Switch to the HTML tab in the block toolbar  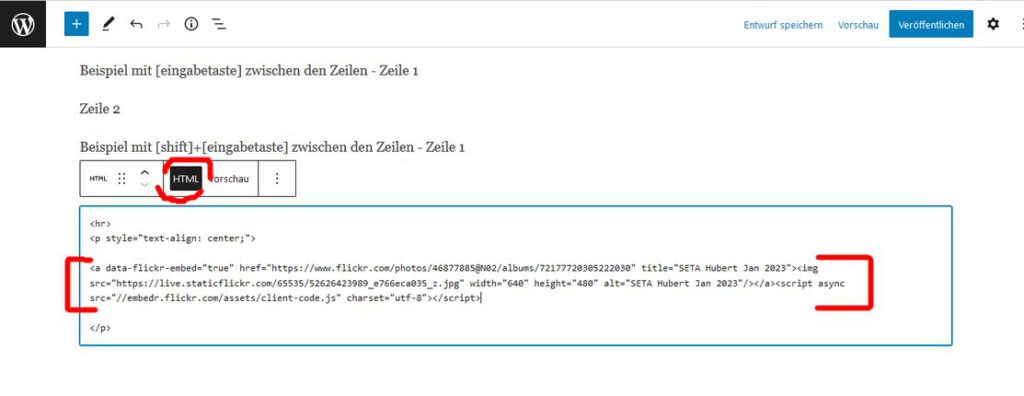[x=185, y=178]
